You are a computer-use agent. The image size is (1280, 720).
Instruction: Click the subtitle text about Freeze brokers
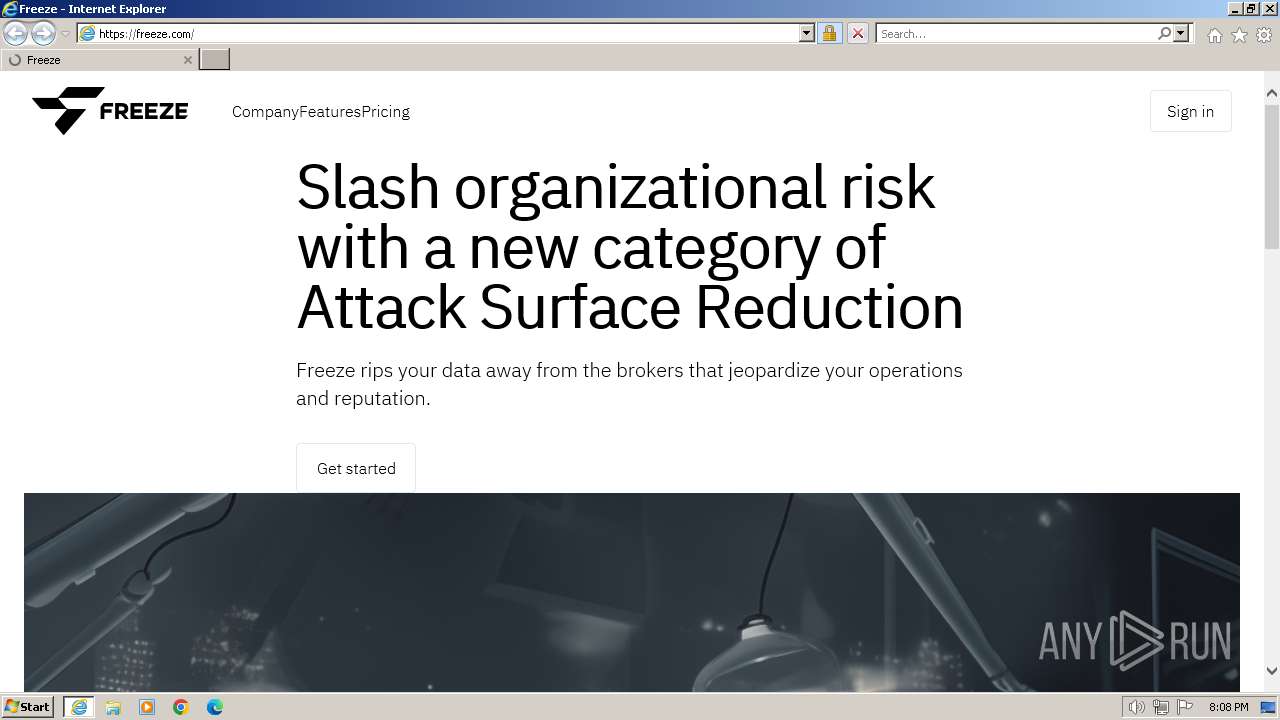[629, 384]
